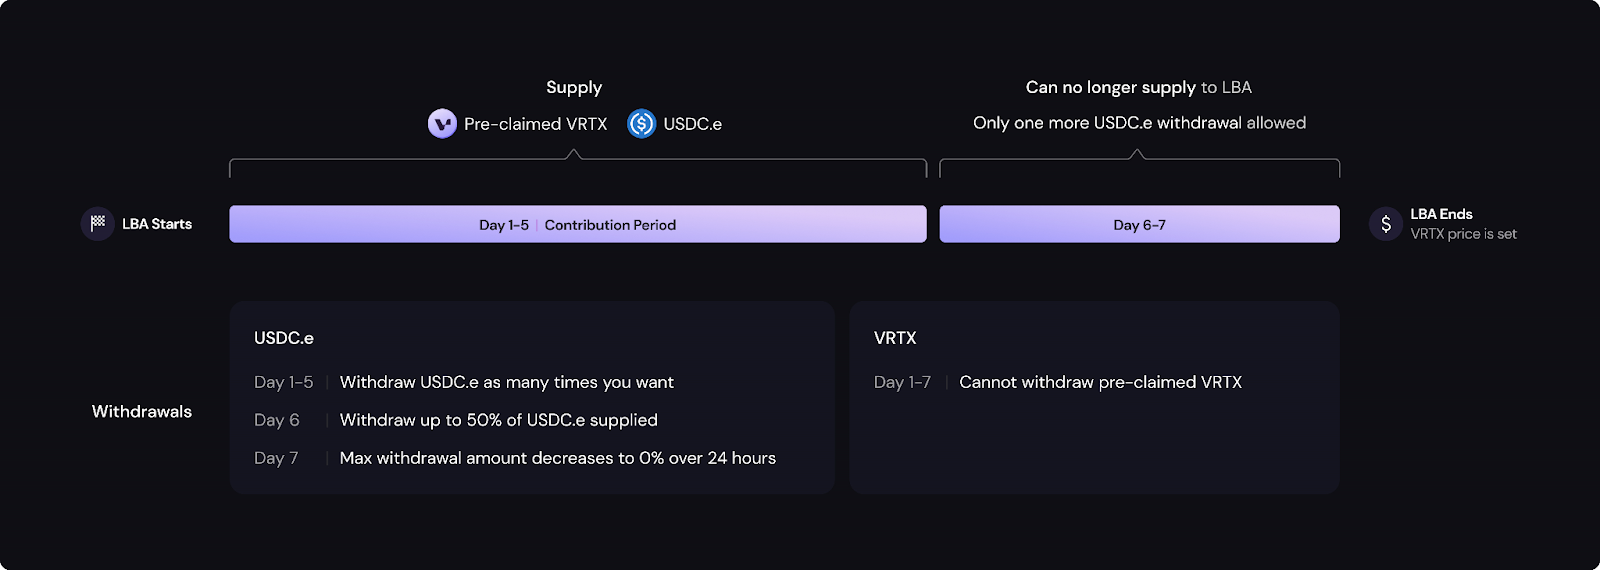Click the USDC.e label beside coin icon
This screenshot has width=1600, height=570.
click(692, 124)
